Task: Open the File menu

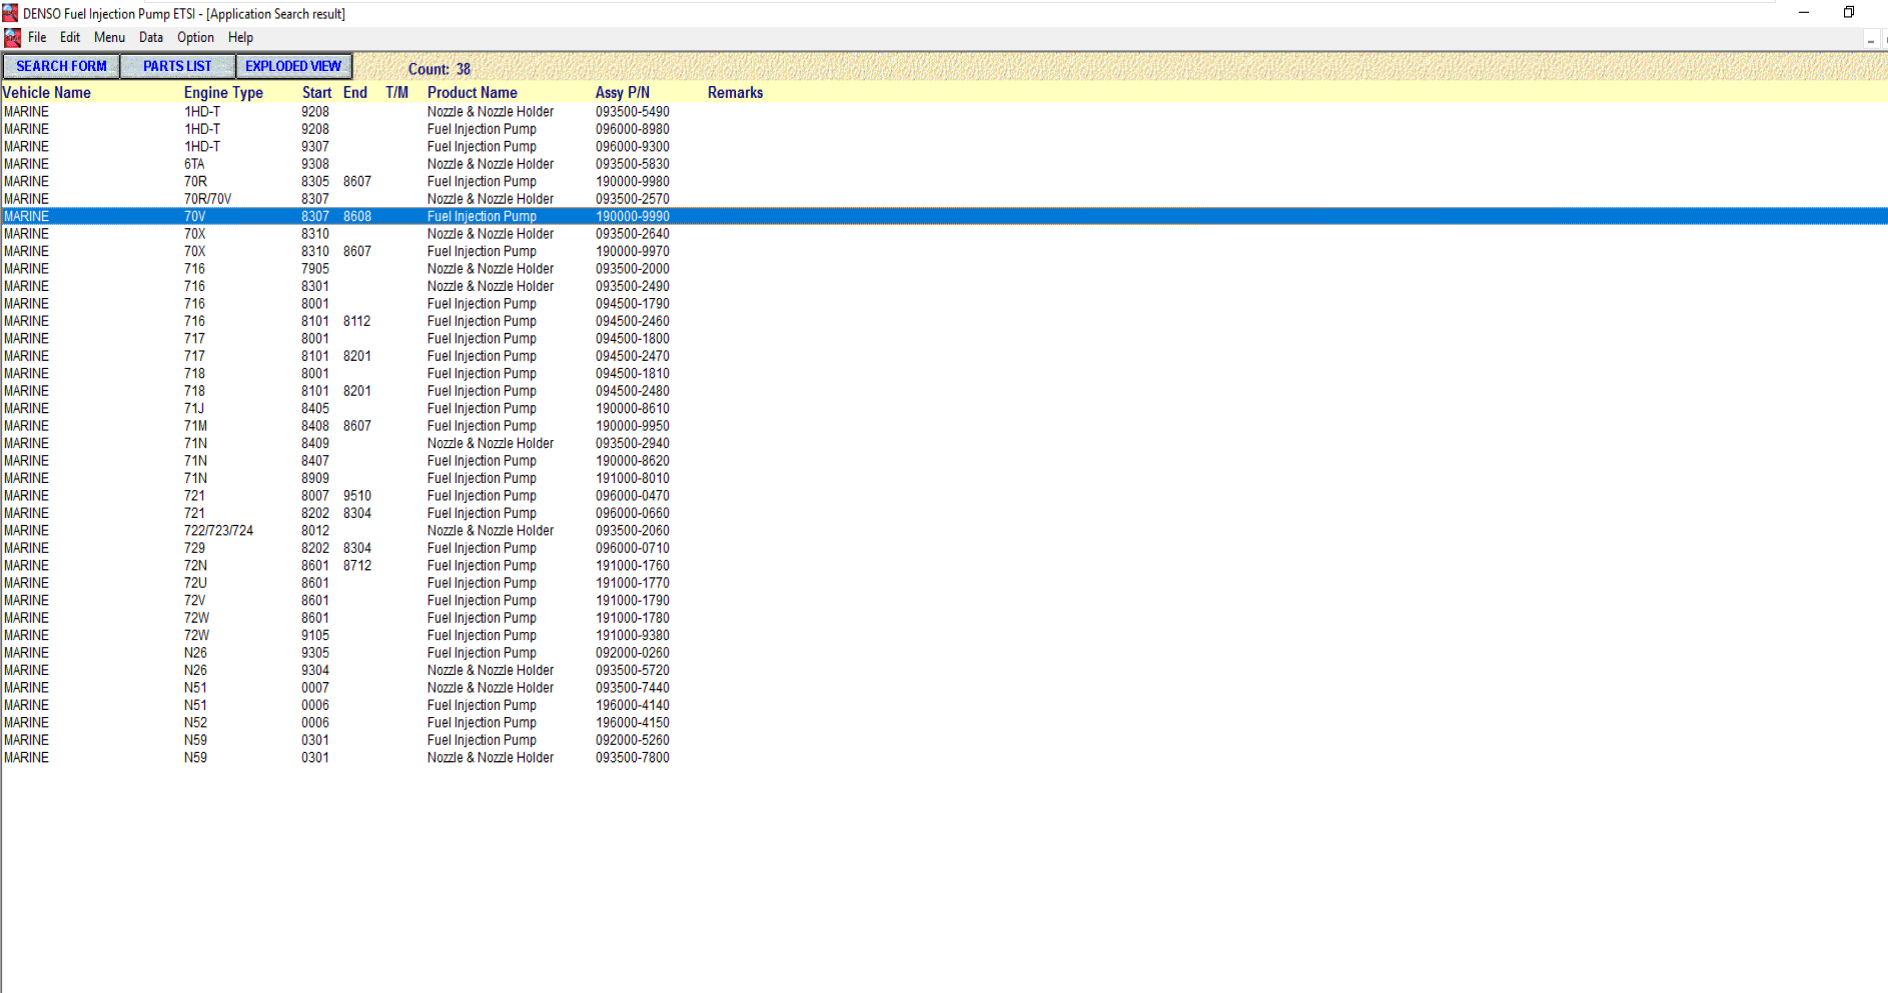Action: coord(37,38)
